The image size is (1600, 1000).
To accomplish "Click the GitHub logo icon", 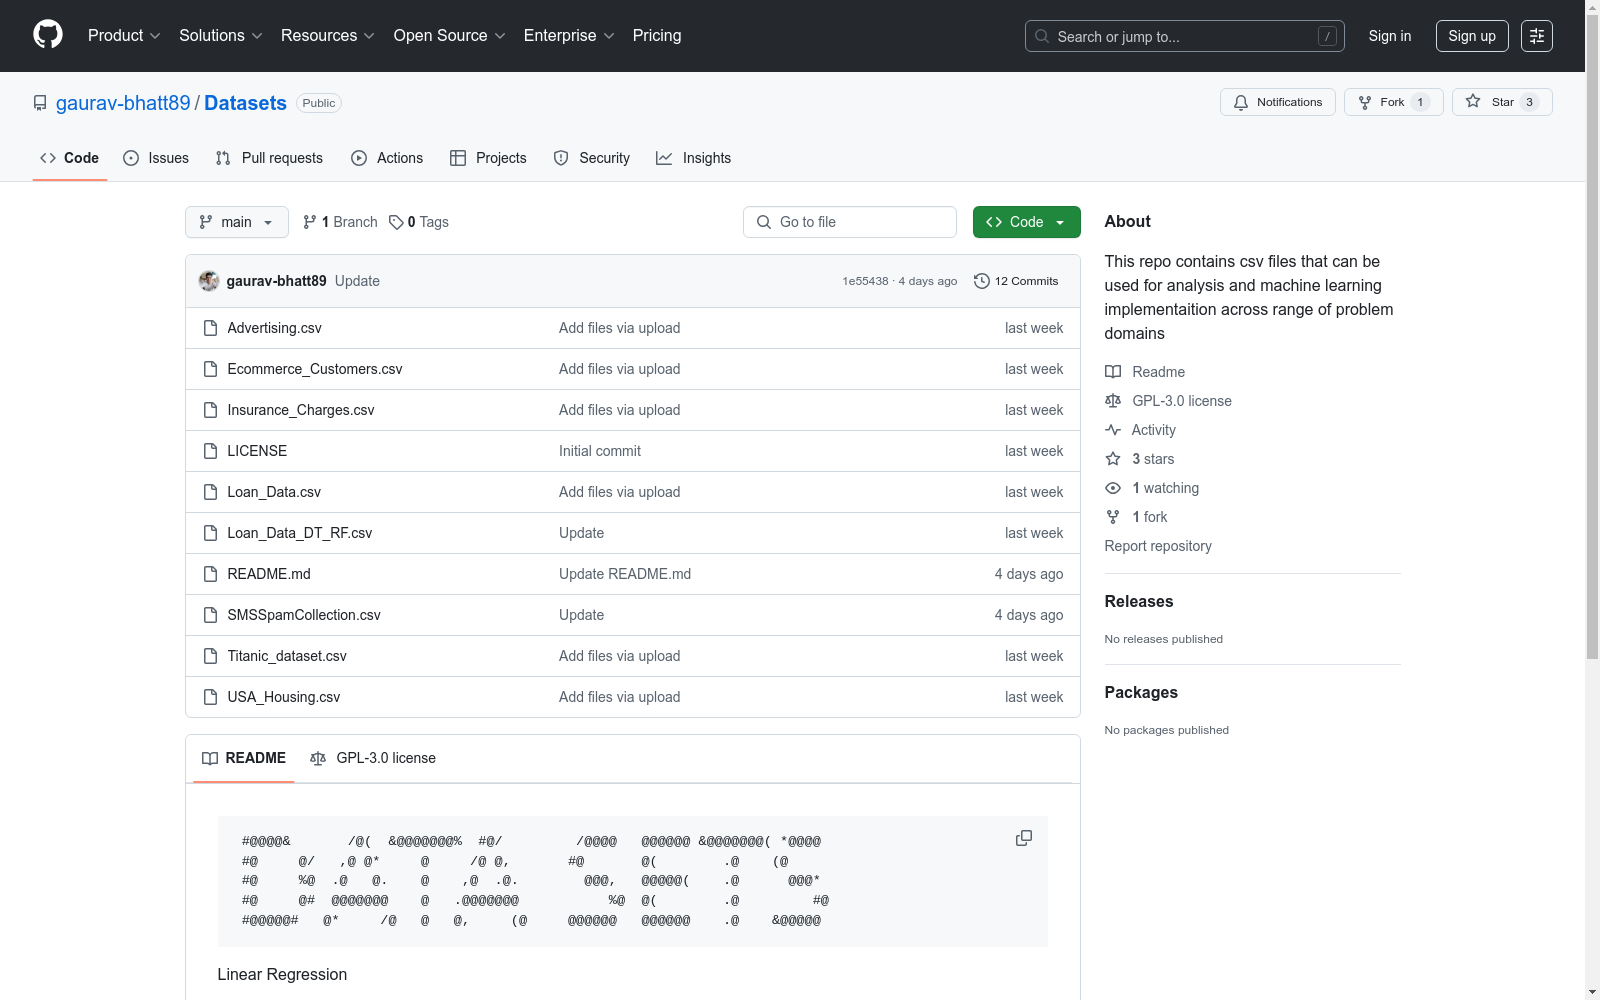I will pos(48,35).
